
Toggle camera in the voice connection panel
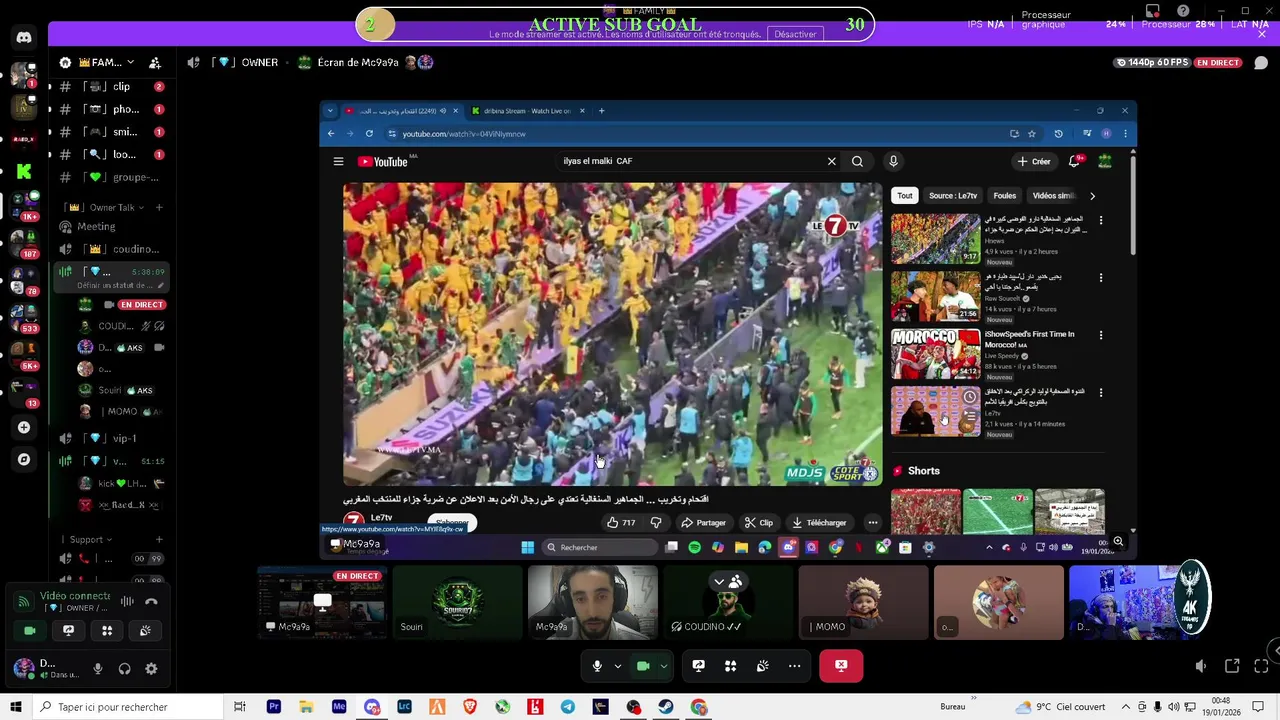29,630
